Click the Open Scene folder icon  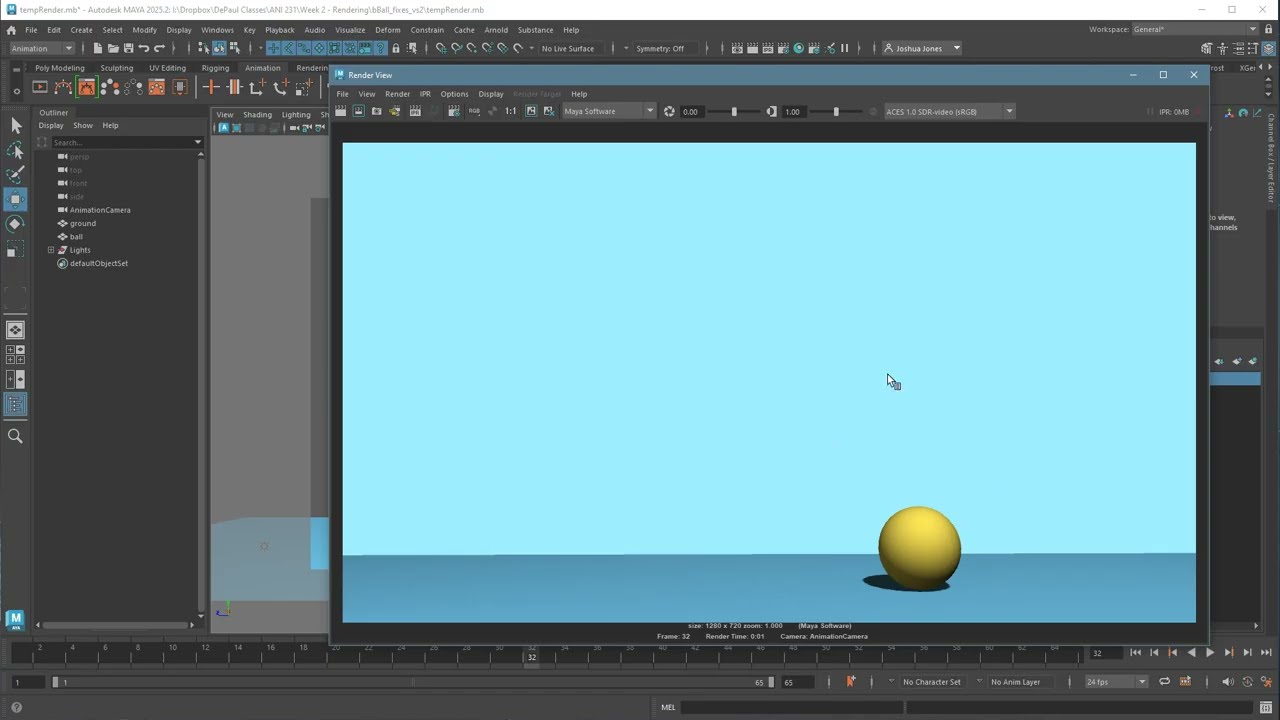coord(113,48)
